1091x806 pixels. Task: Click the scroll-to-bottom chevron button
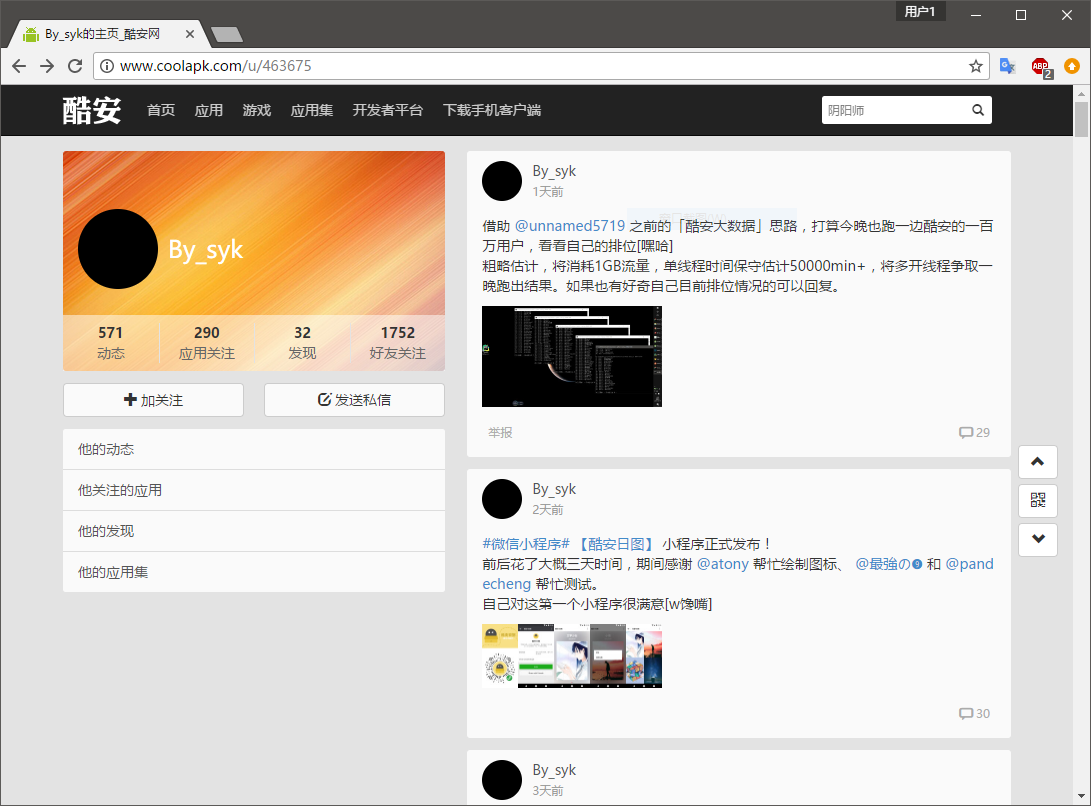click(1037, 539)
